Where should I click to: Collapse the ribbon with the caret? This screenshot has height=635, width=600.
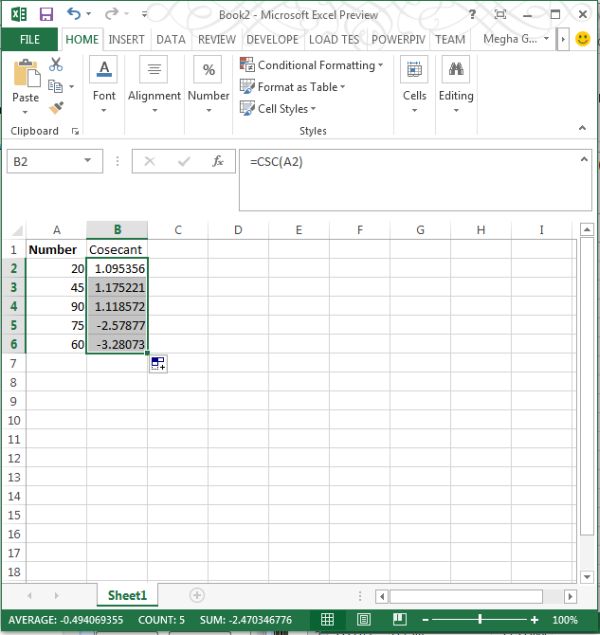pyautogui.click(x=582, y=128)
